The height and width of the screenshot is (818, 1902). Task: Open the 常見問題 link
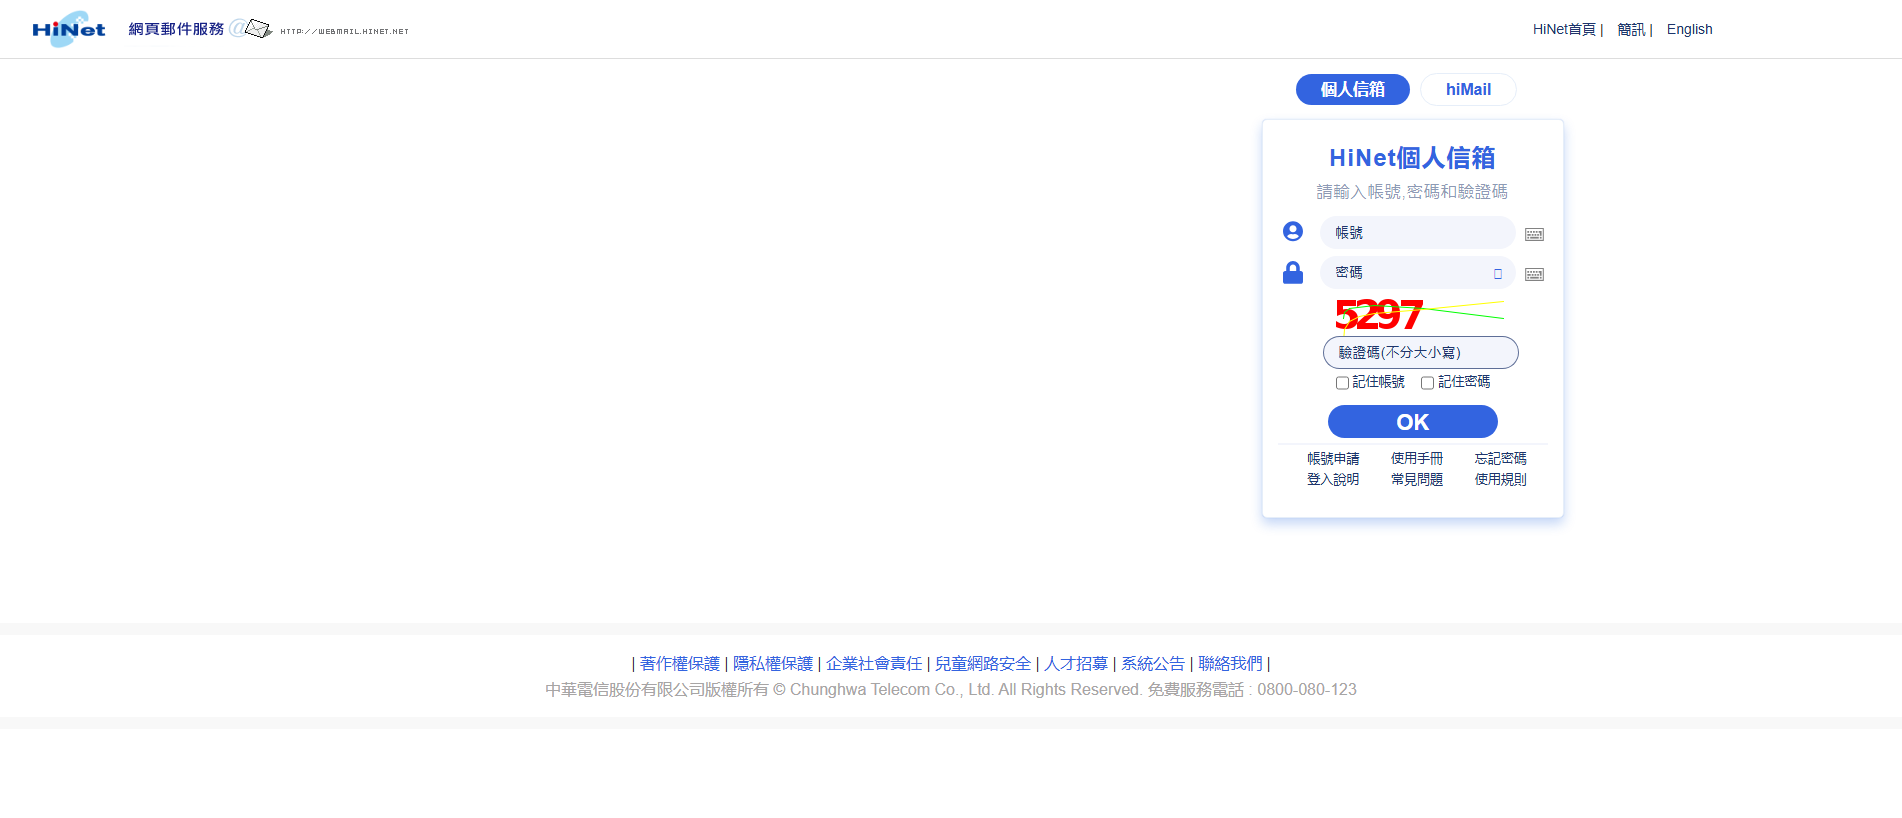(x=1417, y=479)
